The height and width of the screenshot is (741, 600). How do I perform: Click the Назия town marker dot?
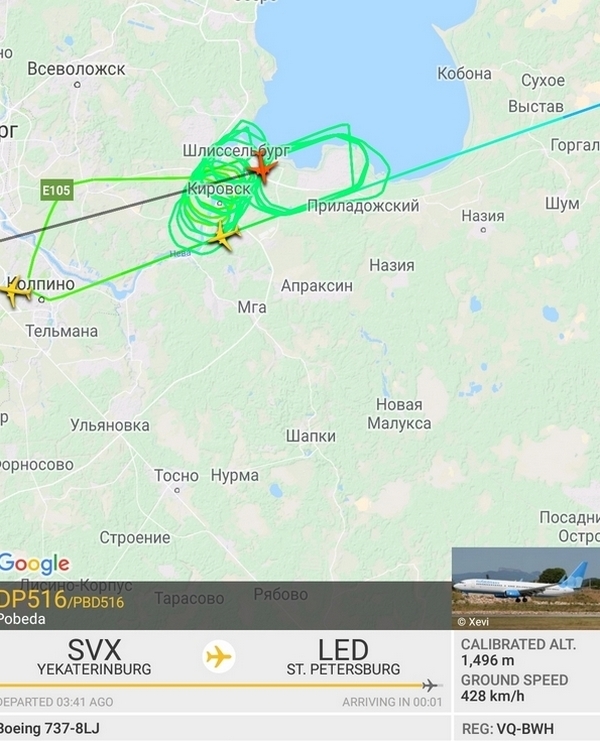coord(483,230)
